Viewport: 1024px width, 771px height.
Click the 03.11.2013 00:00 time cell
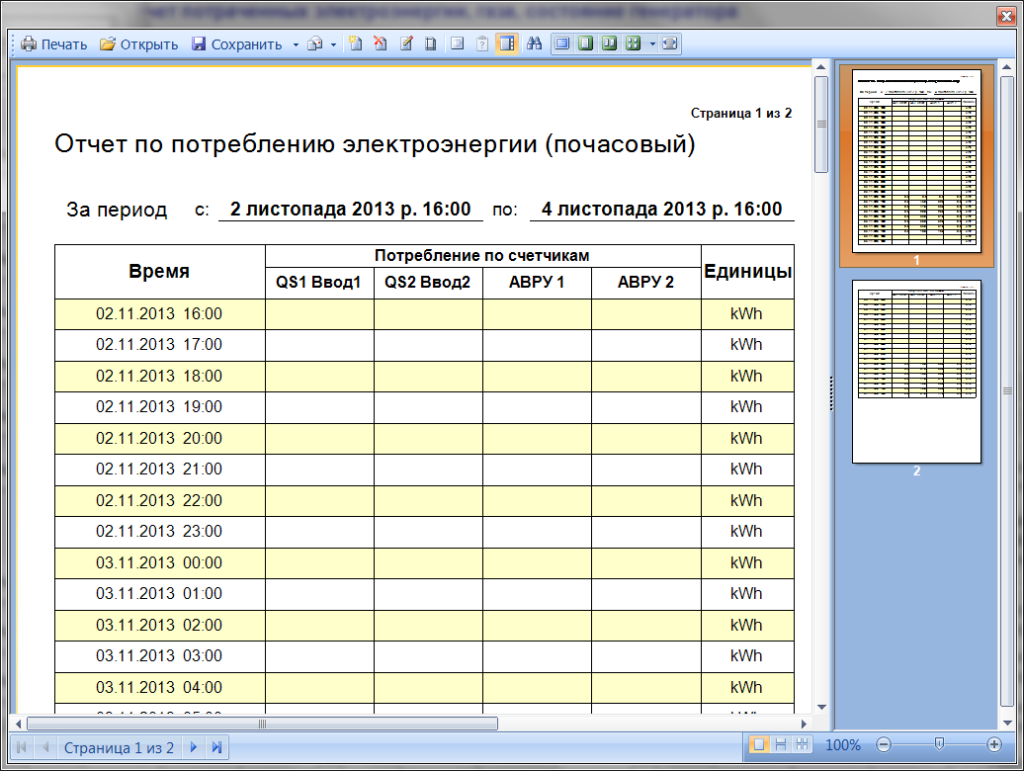pos(159,563)
